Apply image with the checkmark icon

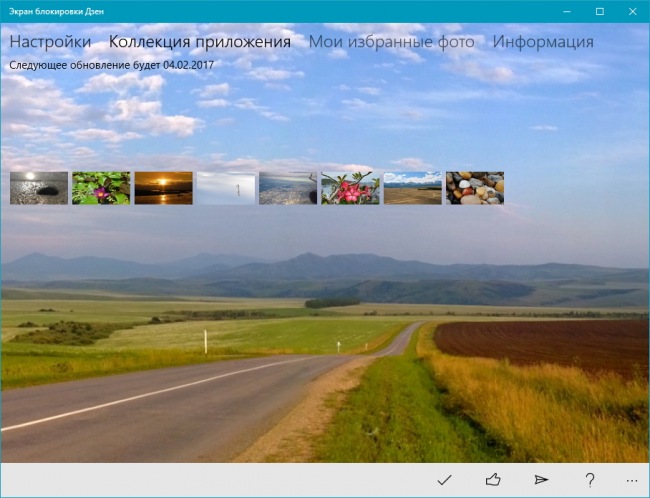(x=444, y=480)
